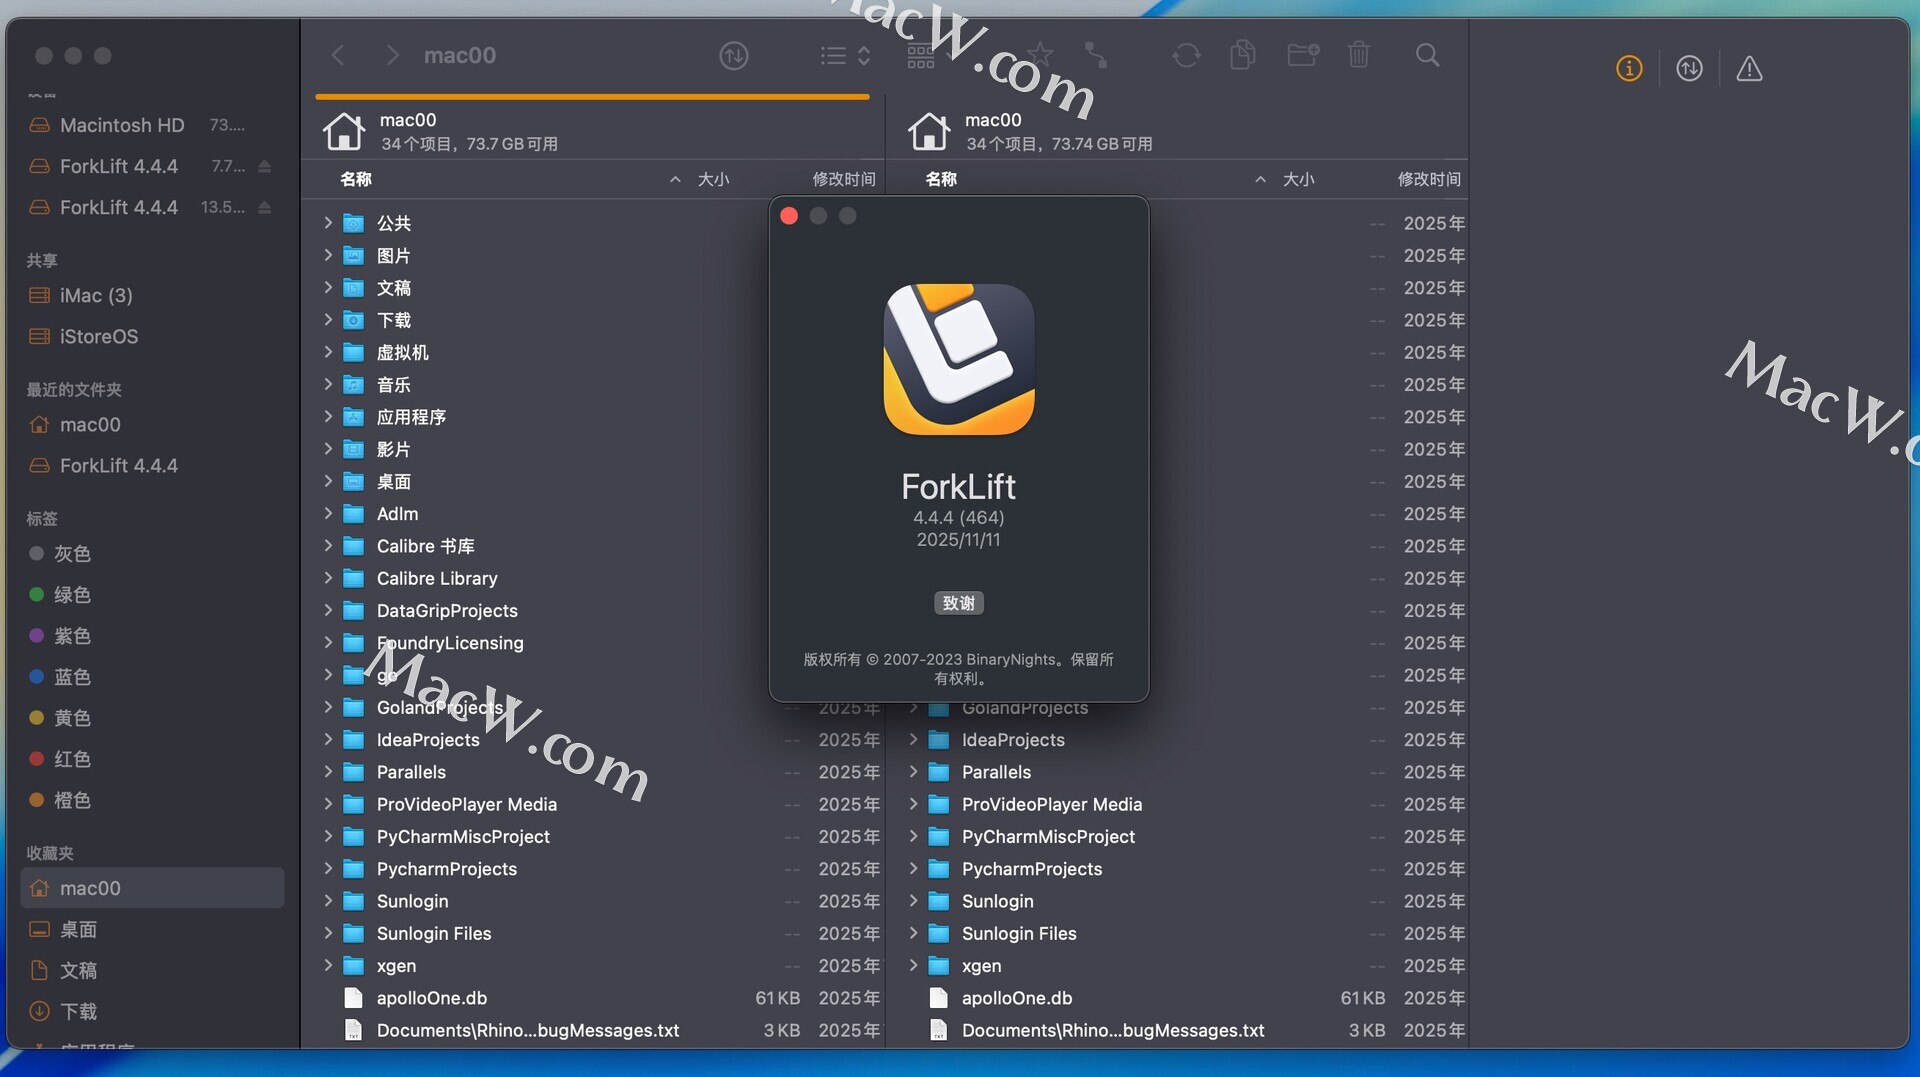Select apolloOne.db in the right pane

pyautogui.click(x=1016, y=998)
